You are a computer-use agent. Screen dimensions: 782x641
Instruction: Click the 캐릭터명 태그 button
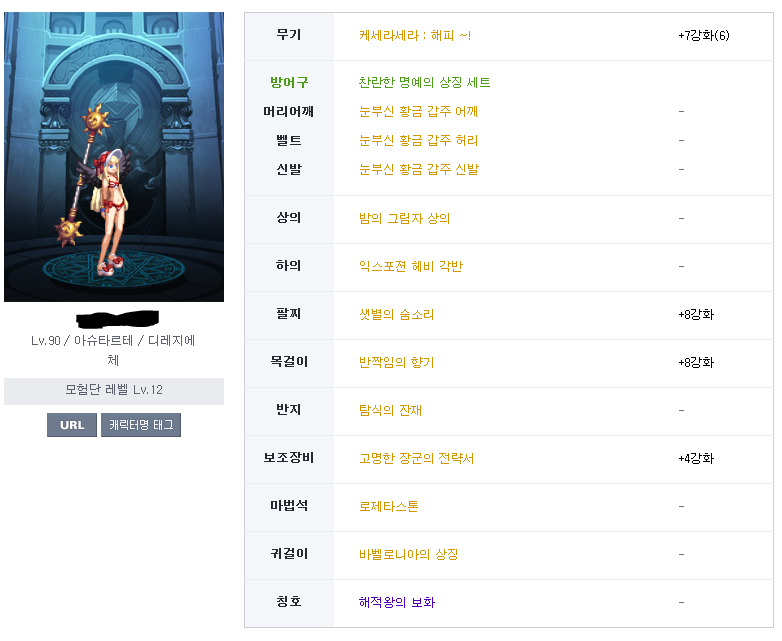(141, 425)
